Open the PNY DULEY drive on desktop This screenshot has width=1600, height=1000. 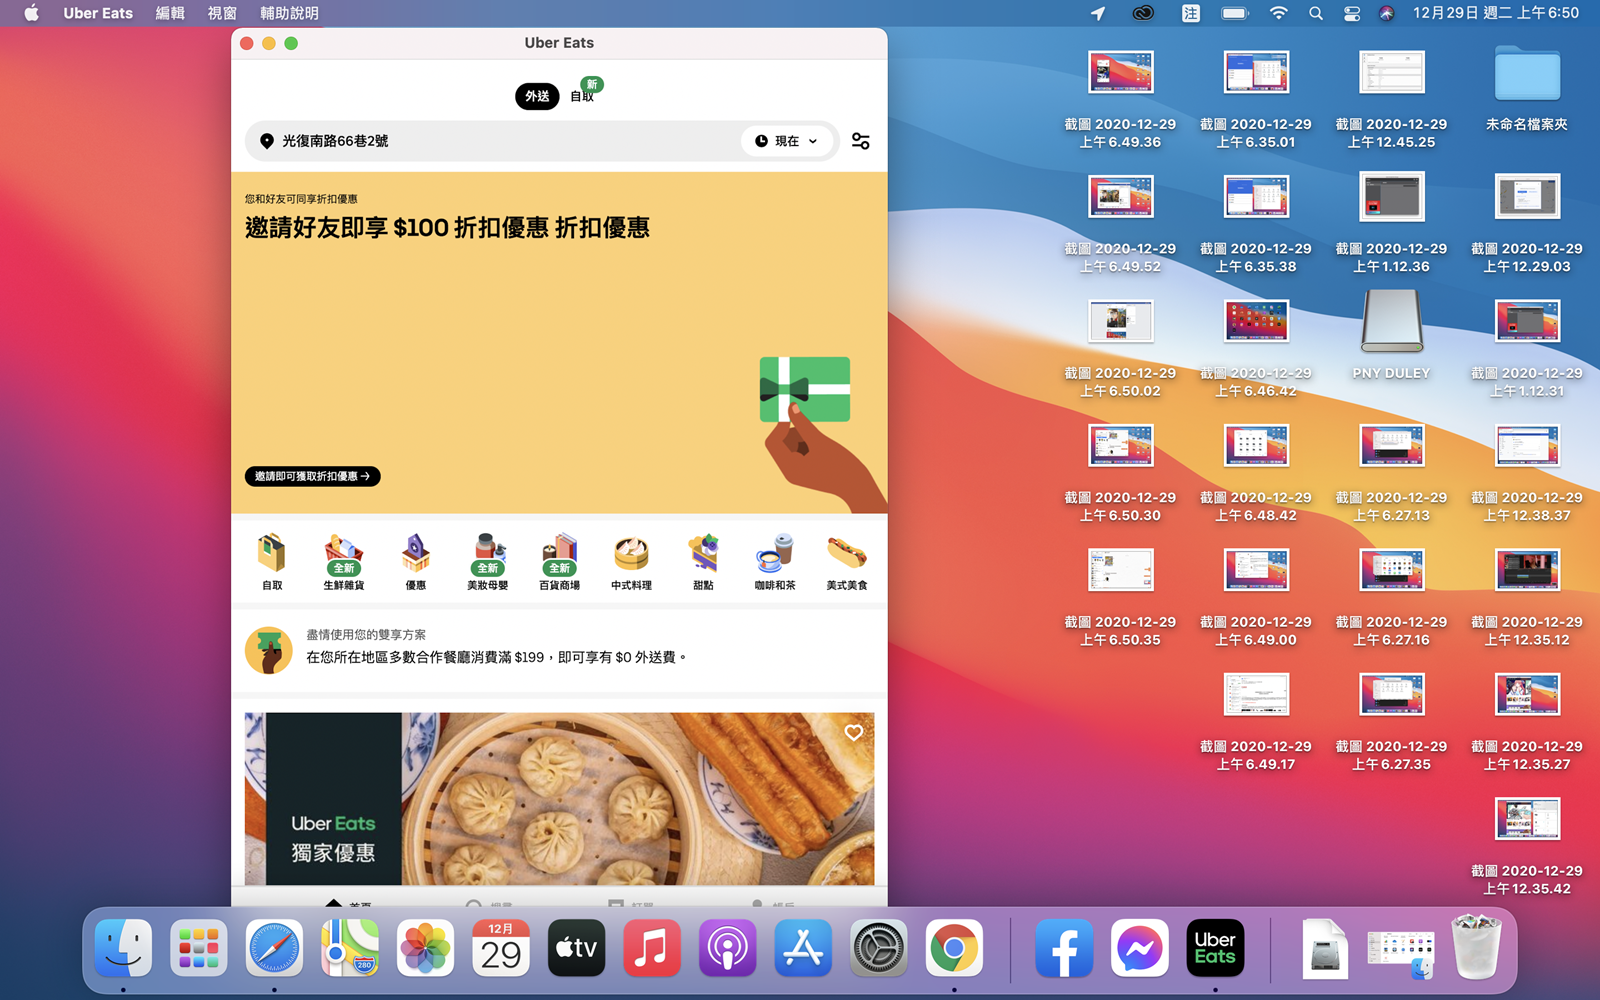[x=1391, y=322]
